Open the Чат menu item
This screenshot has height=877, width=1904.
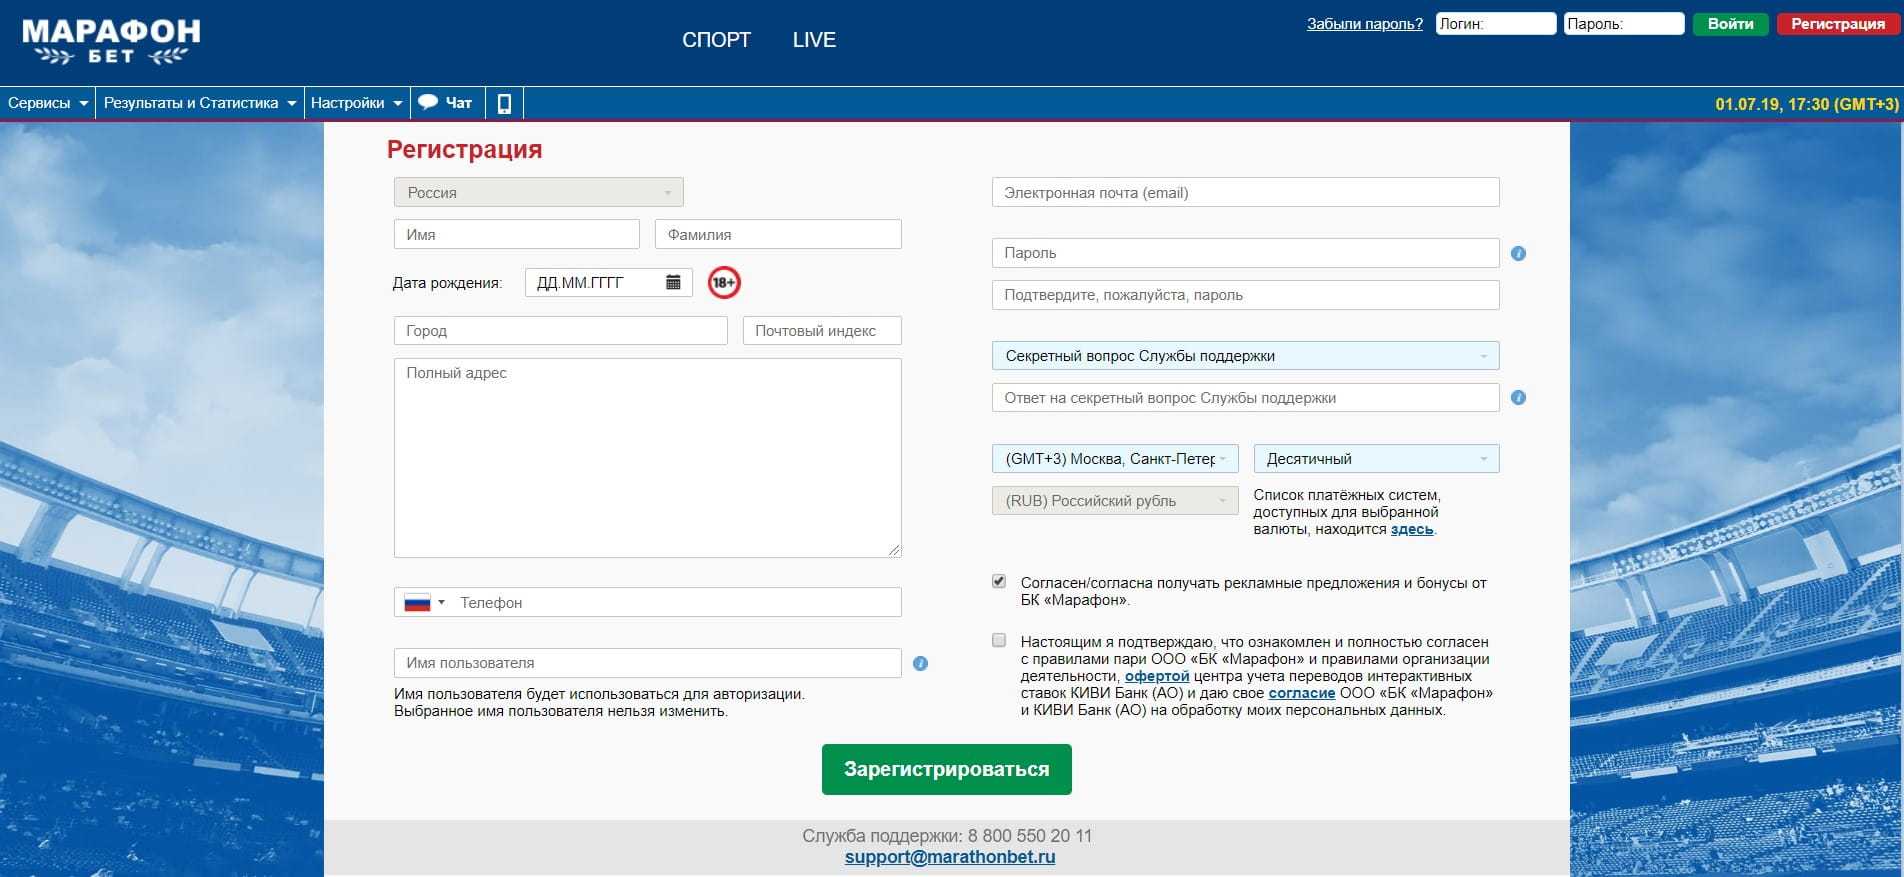tap(446, 103)
